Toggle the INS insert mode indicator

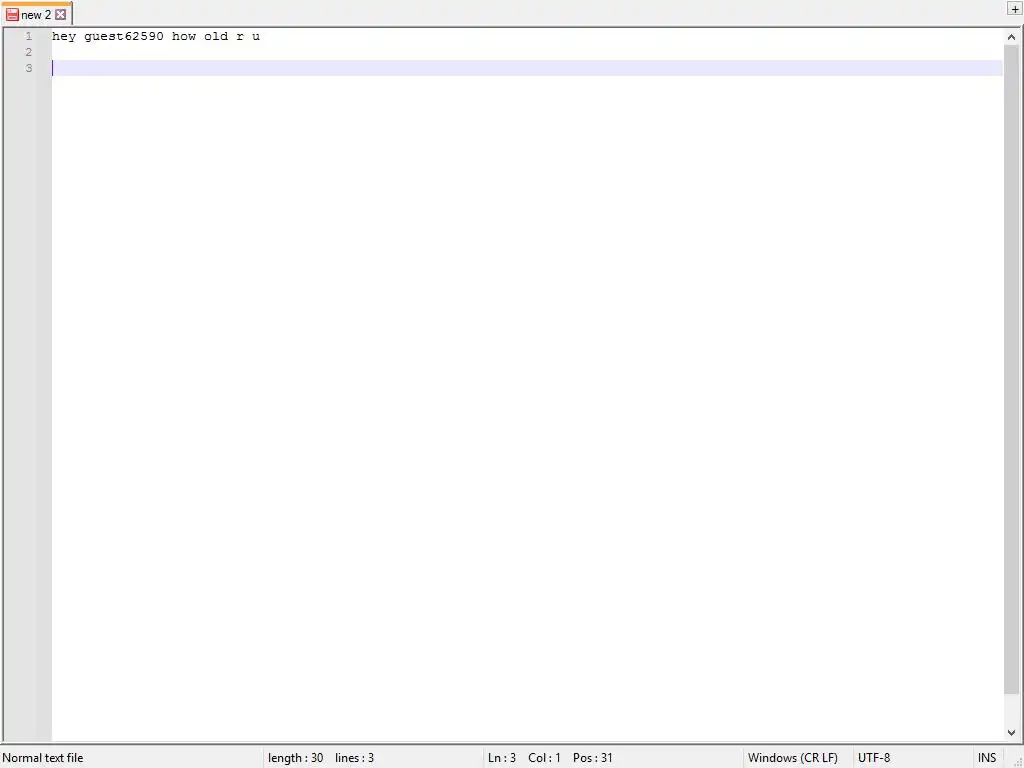[987, 758]
